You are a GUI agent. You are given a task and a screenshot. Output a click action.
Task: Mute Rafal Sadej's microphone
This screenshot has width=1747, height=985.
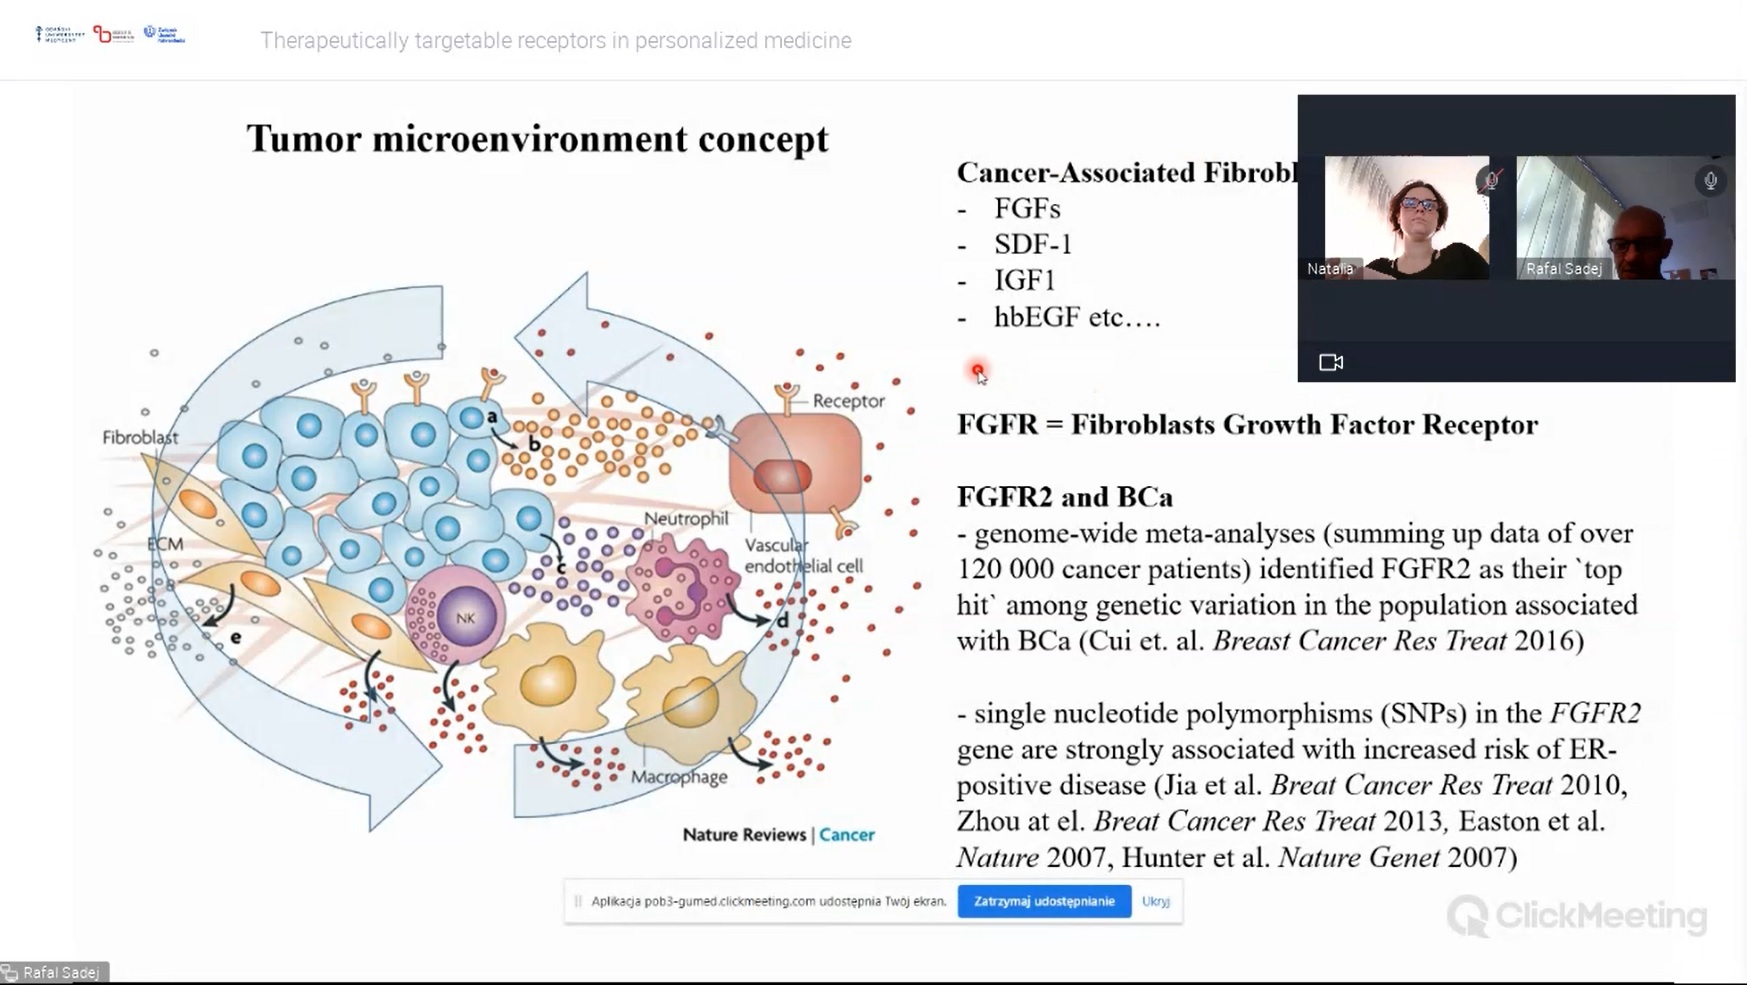coord(1710,181)
